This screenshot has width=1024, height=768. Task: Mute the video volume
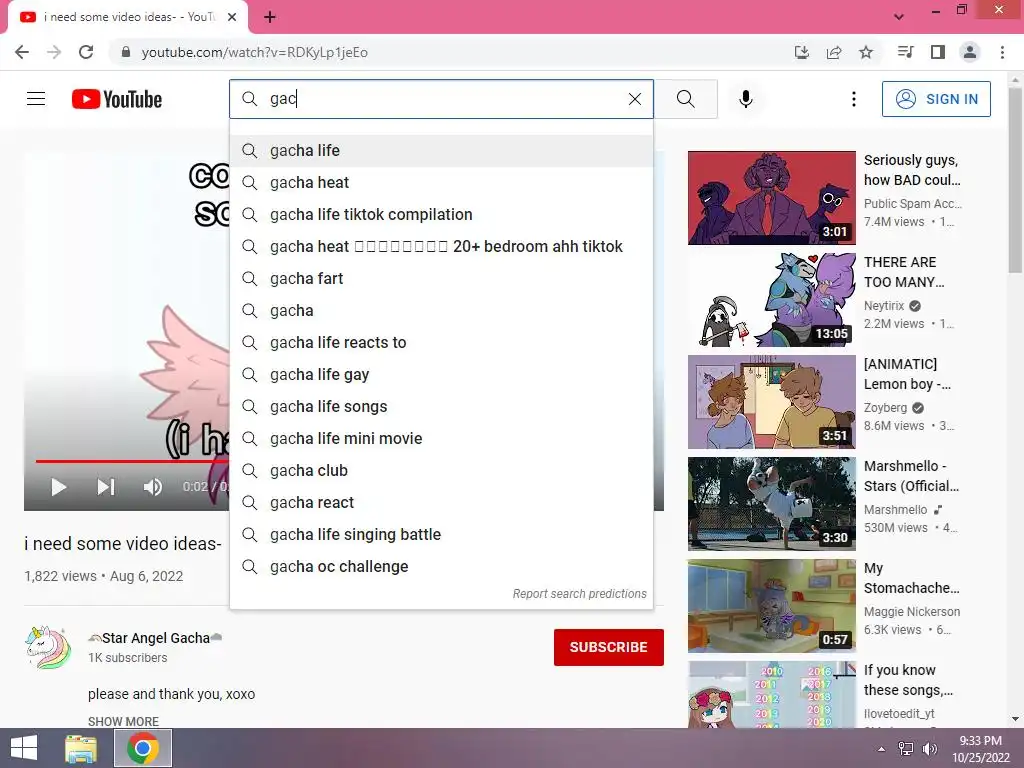pos(153,487)
